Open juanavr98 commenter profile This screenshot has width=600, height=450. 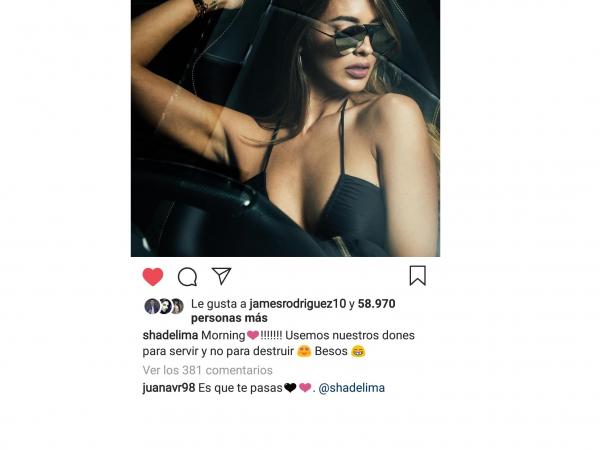coord(169,388)
